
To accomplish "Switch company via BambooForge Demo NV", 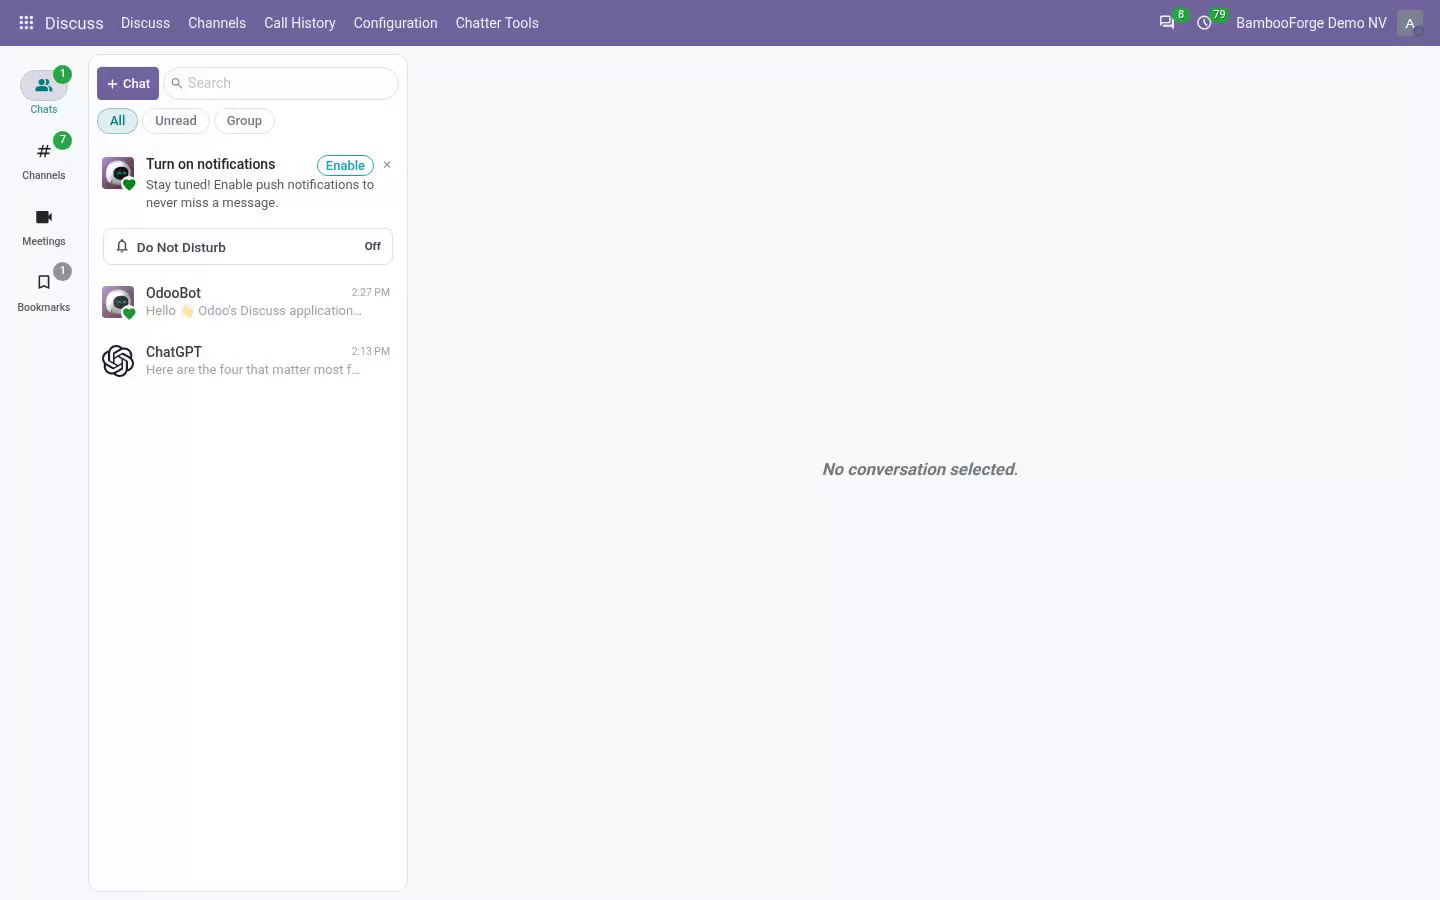I will 1311,23.
